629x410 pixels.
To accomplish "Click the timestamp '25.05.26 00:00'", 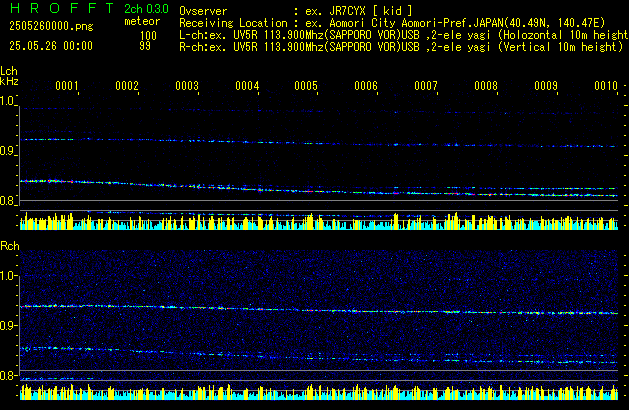I will tap(51, 46).
